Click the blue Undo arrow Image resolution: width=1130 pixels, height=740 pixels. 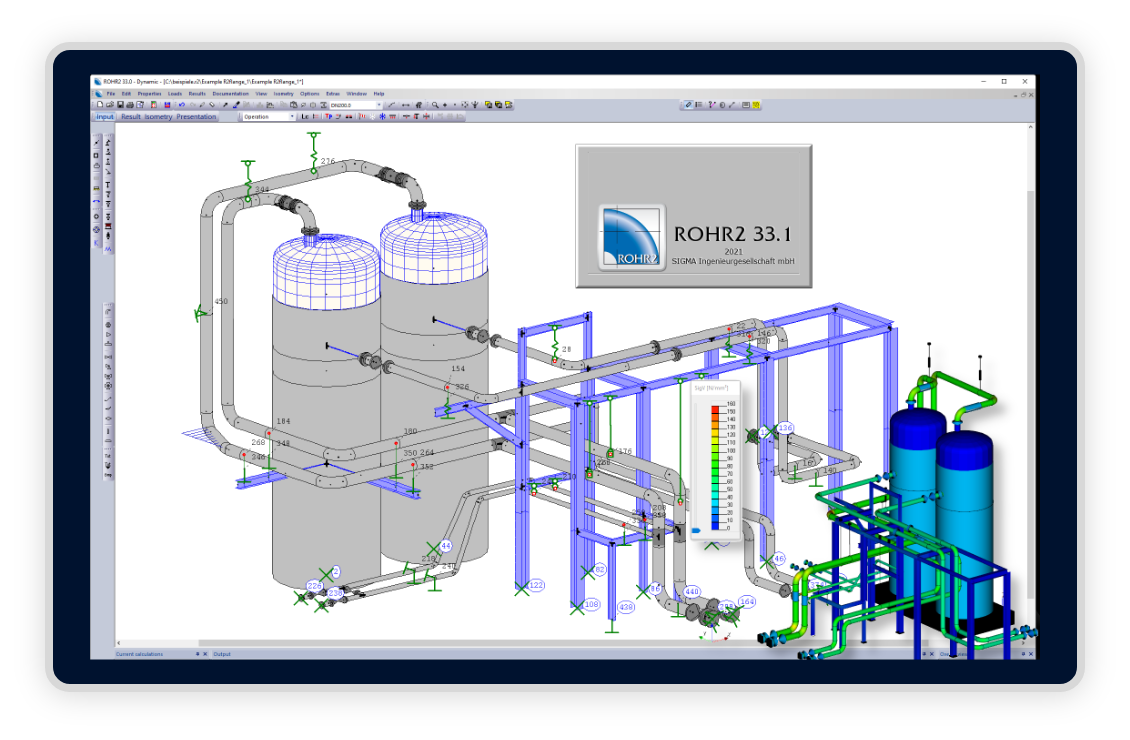(182, 105)
